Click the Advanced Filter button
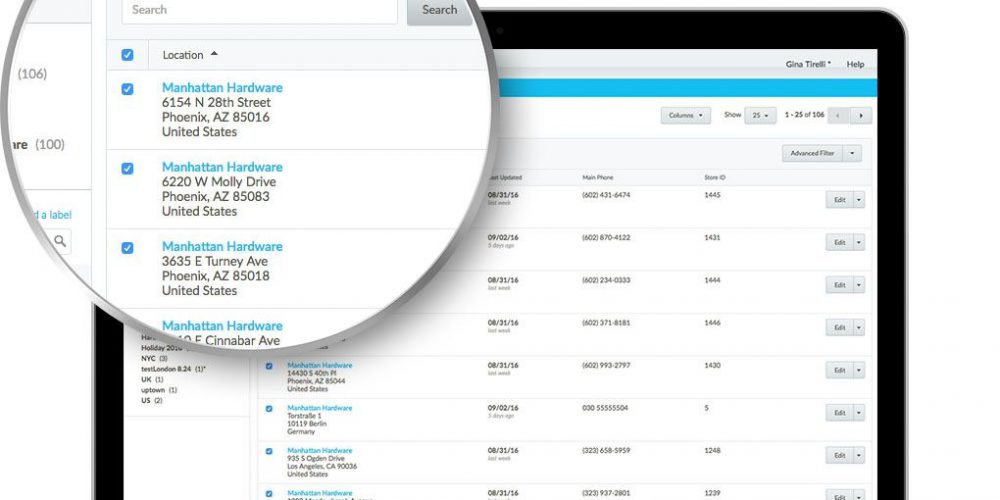Image resolution: width=1000 pixels, height=500 pixels. click(x=811, y=154)
